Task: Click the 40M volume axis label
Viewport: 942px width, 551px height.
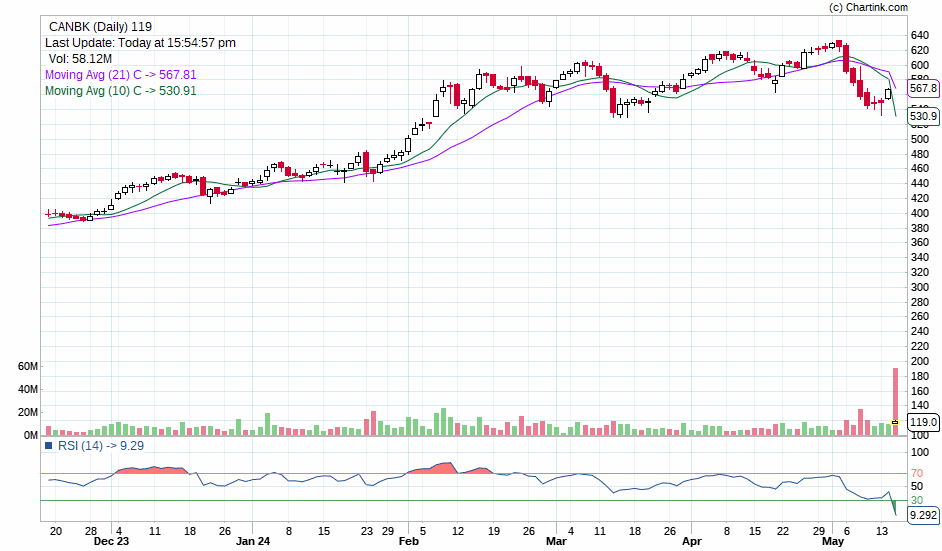Action: [28, 389]
